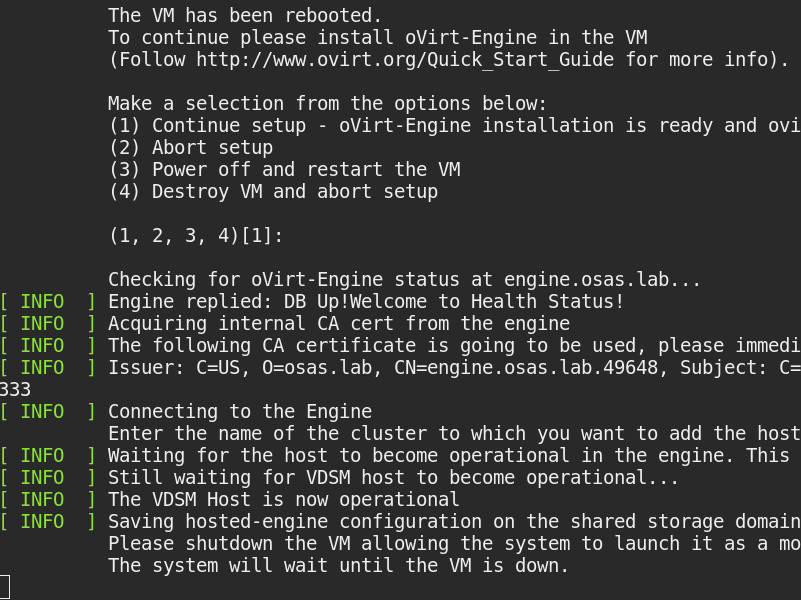The image size is (801, 600).
Task: Click the terminal cursor block at bottom
Action: pyautogui.click(x=4, y=587)
